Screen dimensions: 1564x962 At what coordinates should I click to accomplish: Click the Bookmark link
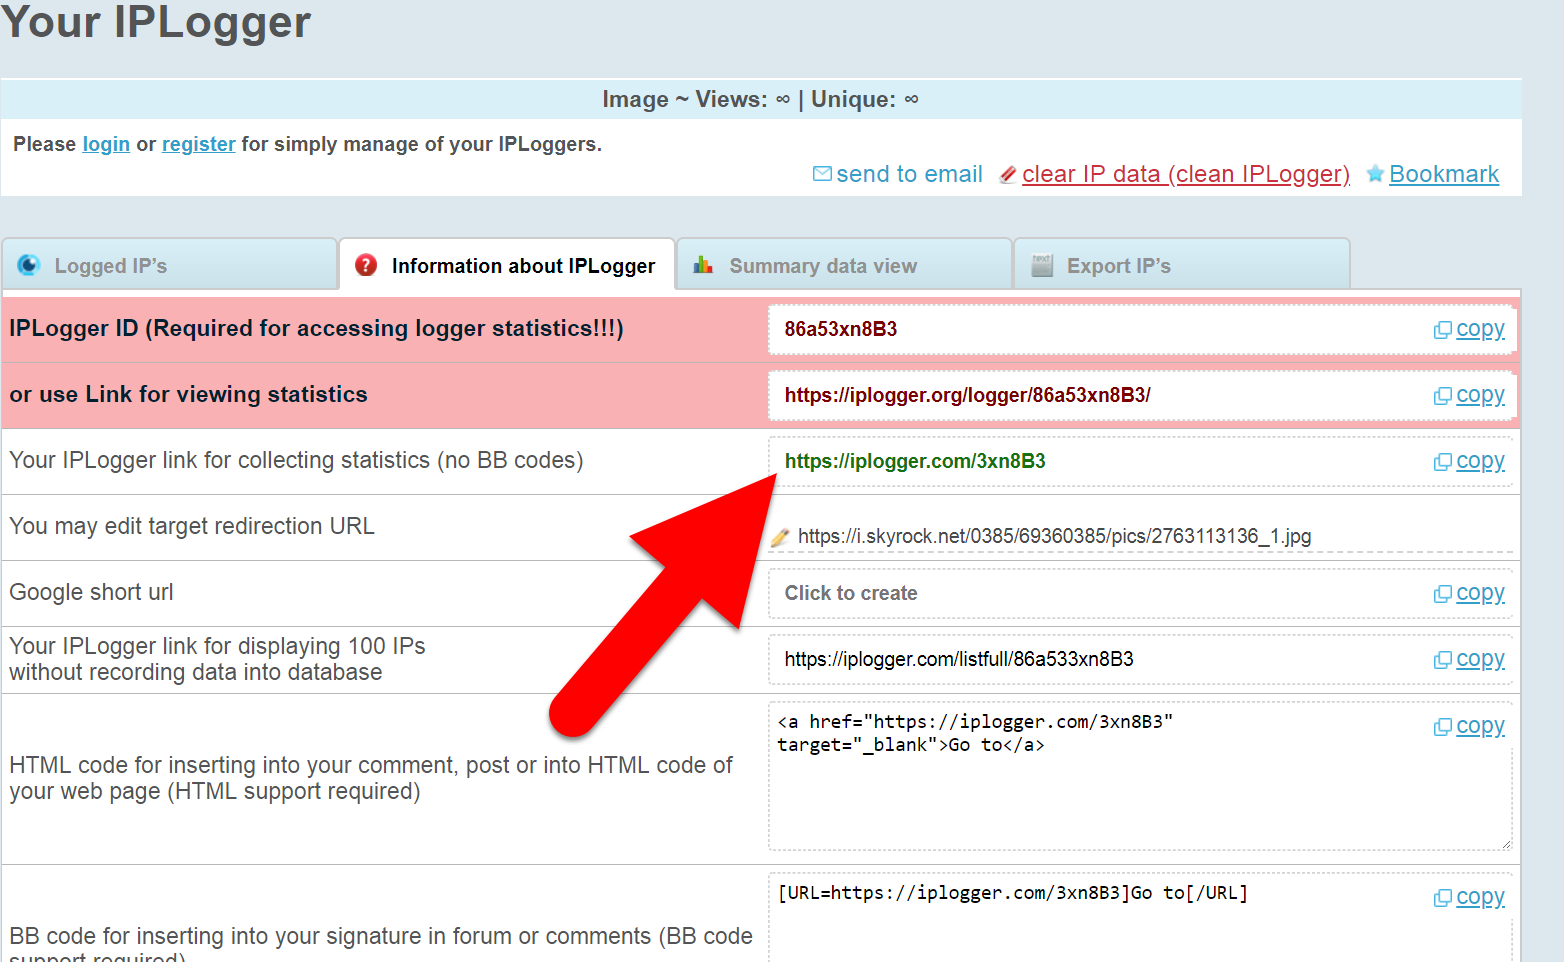click(x=1444, y=174)
